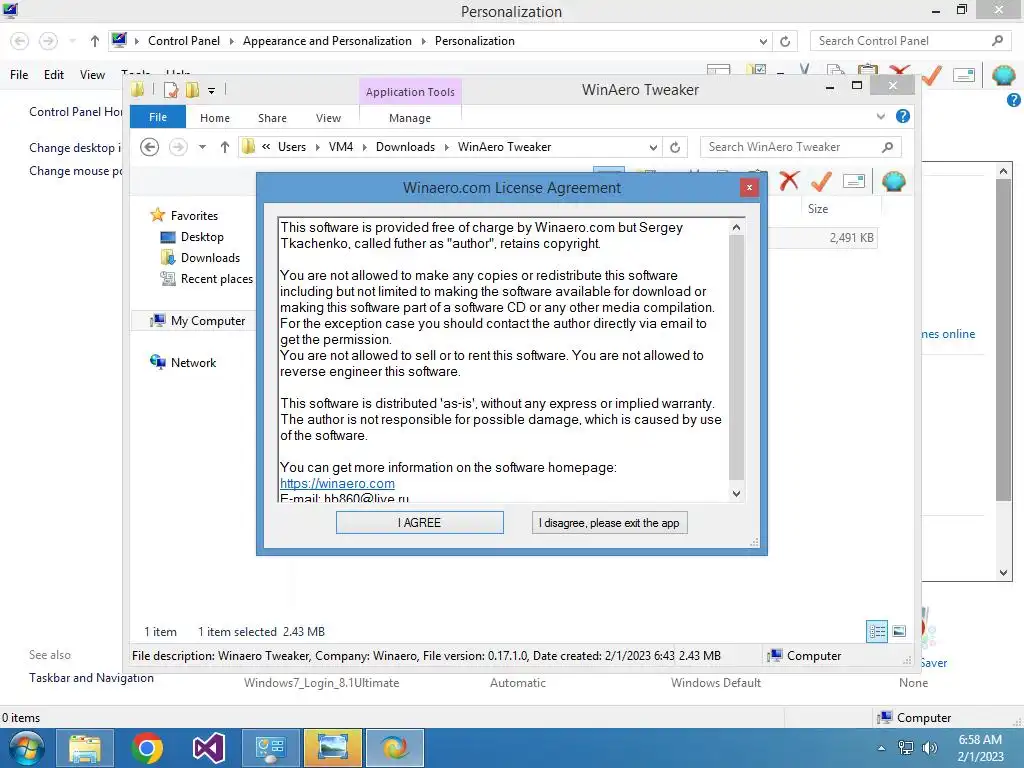Click the VM4 breadcrumb segment
This screenshot has width=1024, height=768.
(x=341, y=147)
